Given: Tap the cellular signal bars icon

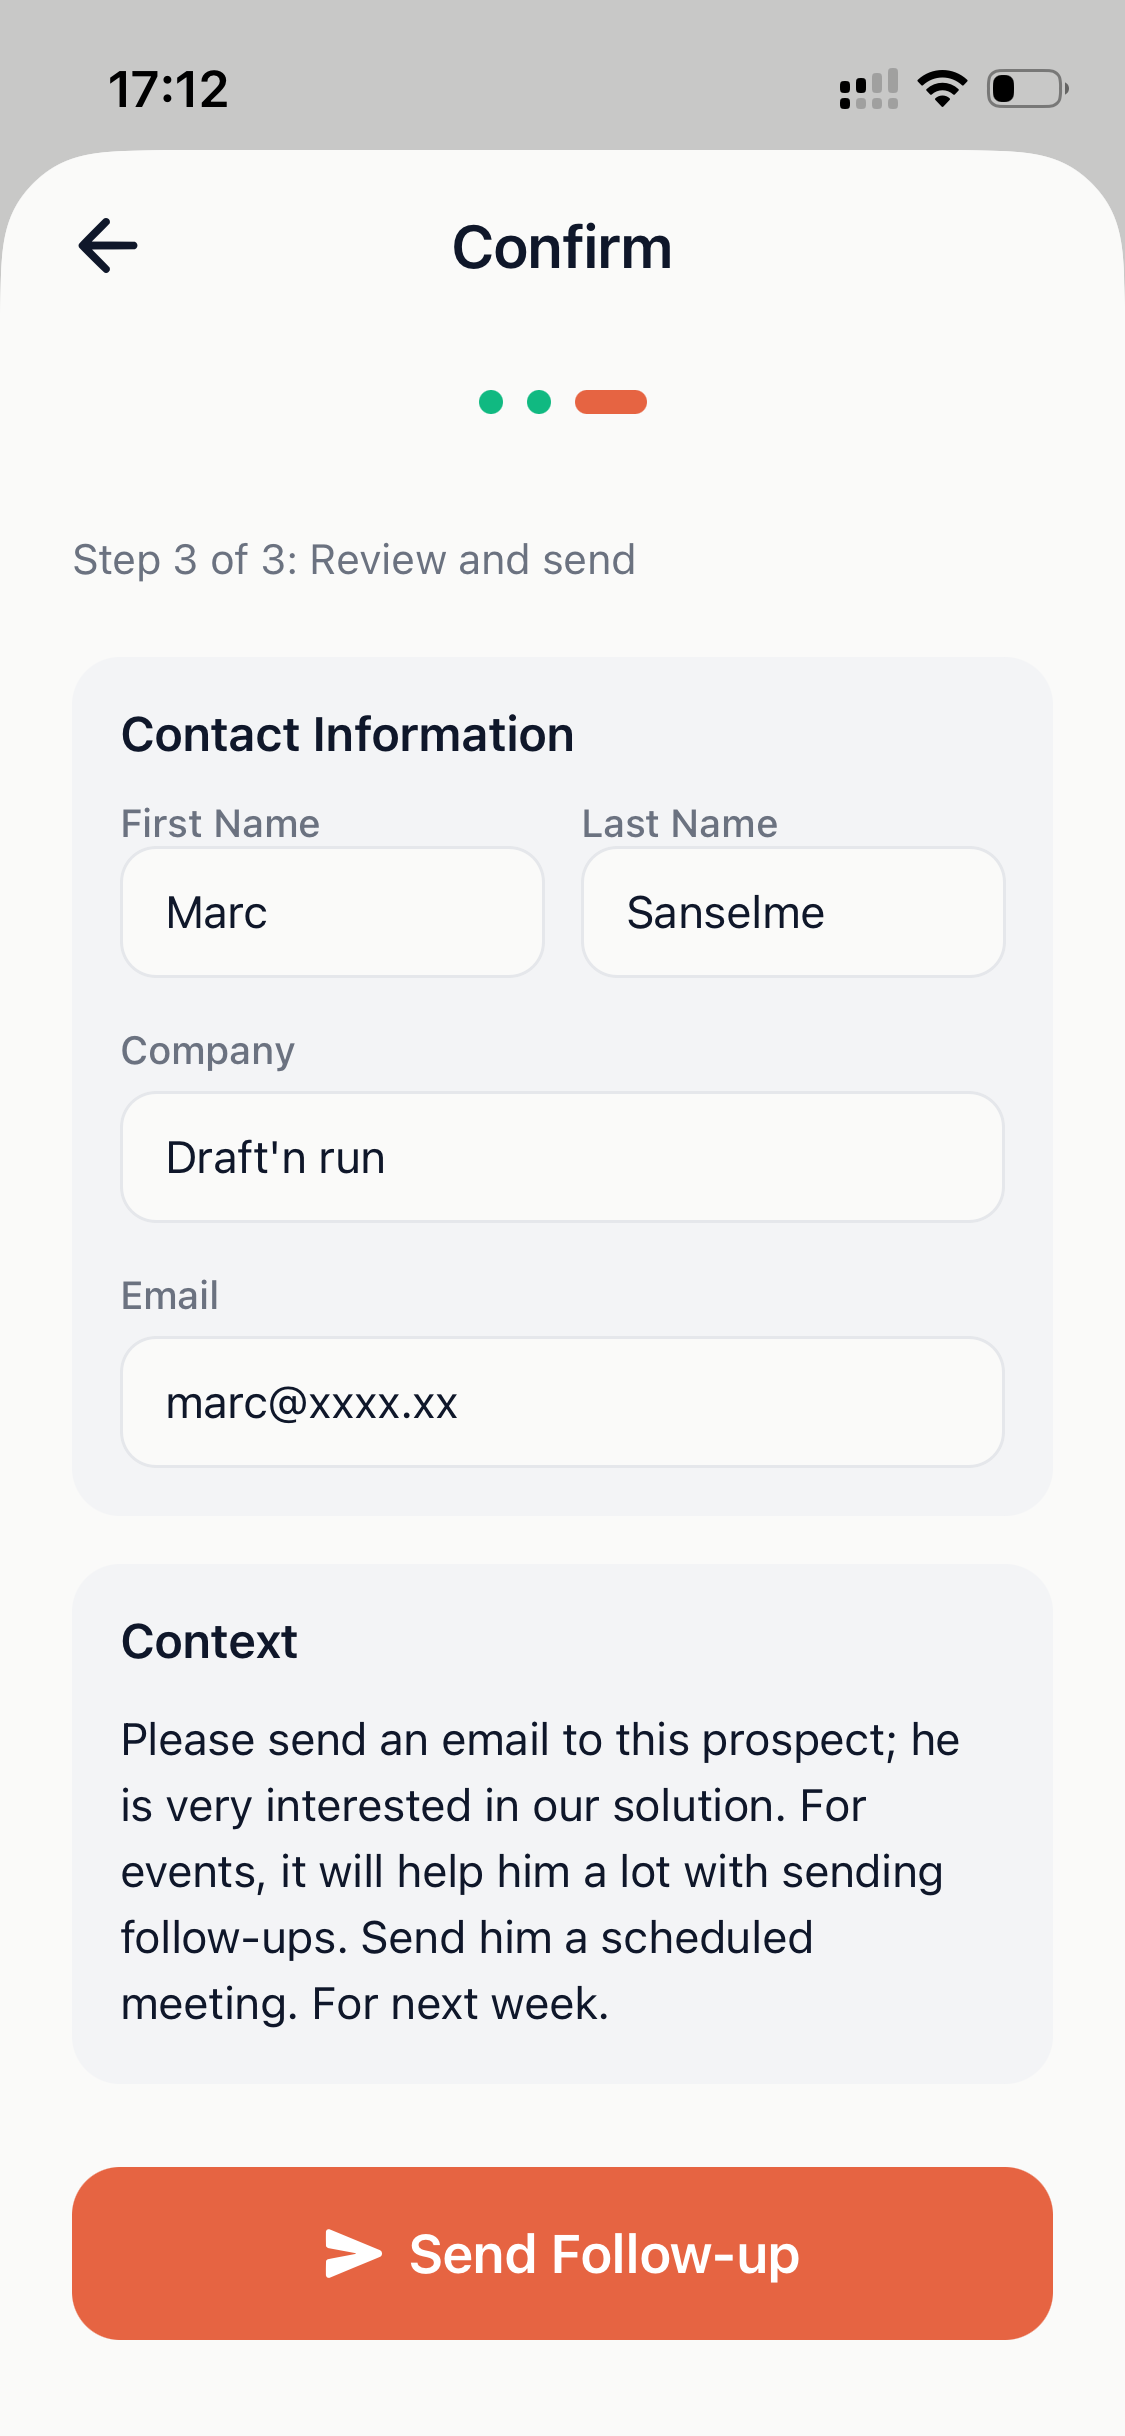Looking at the screenshot, I should [868, 89].
